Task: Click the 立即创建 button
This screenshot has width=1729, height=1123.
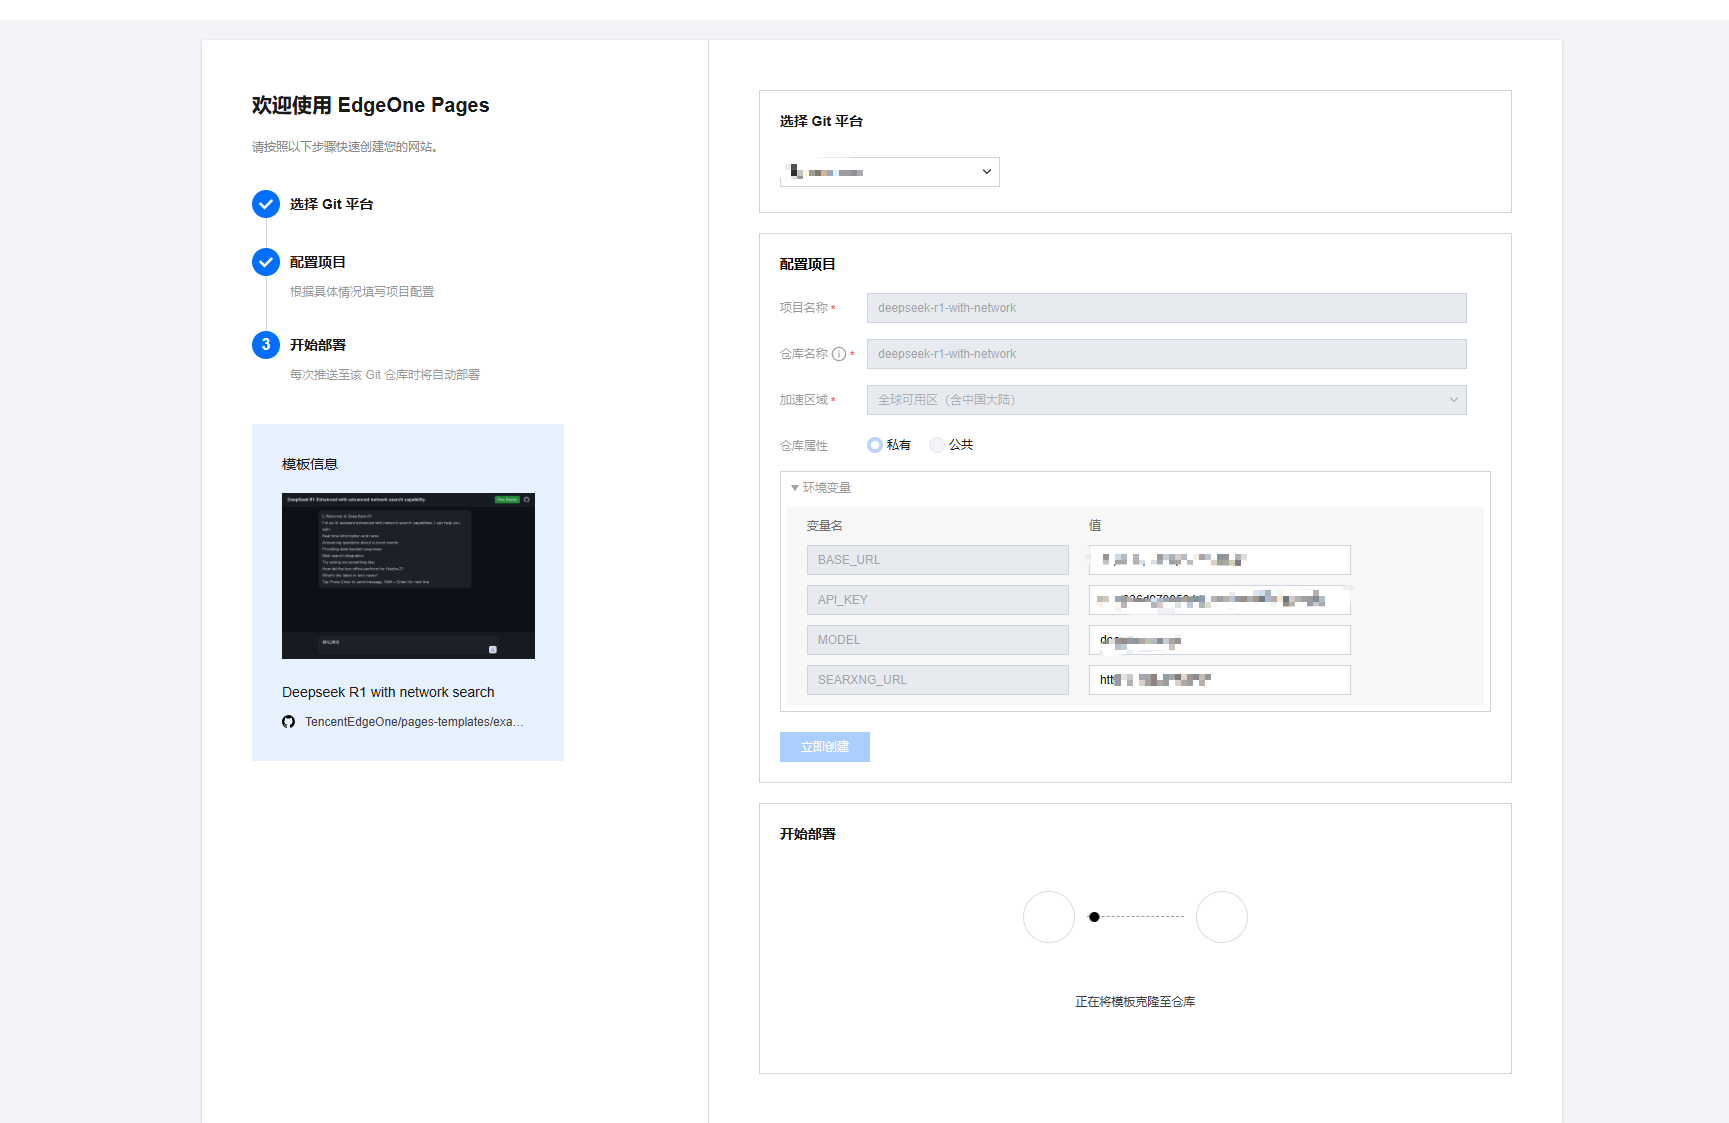Action: click(825, 747)
